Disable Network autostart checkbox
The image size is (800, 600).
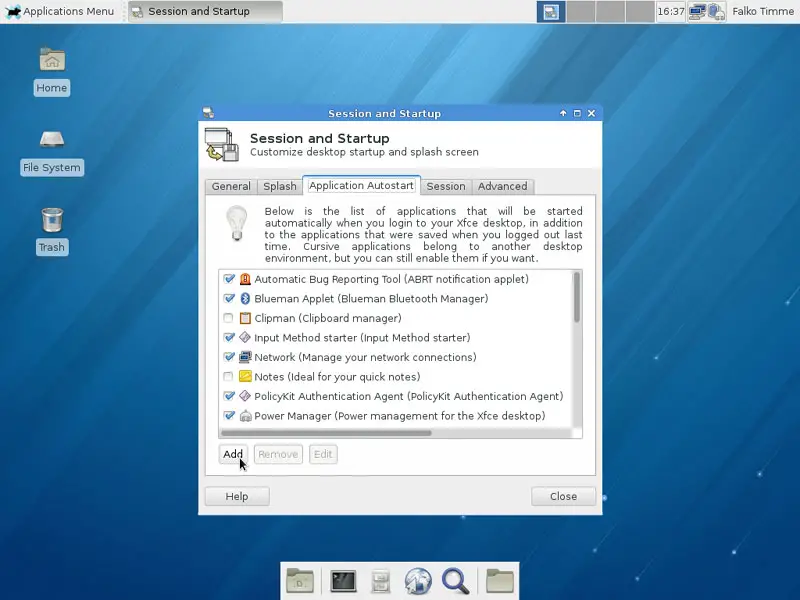(x=229, y=357)
